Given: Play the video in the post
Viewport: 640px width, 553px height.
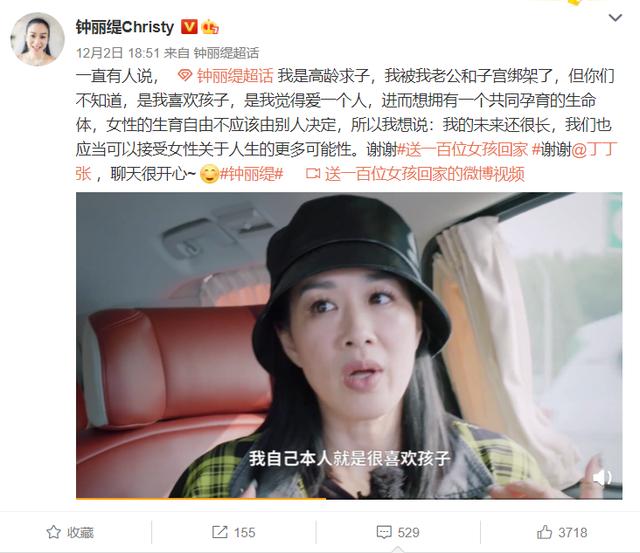Looking at the screenshot, I should coord(349,345).
